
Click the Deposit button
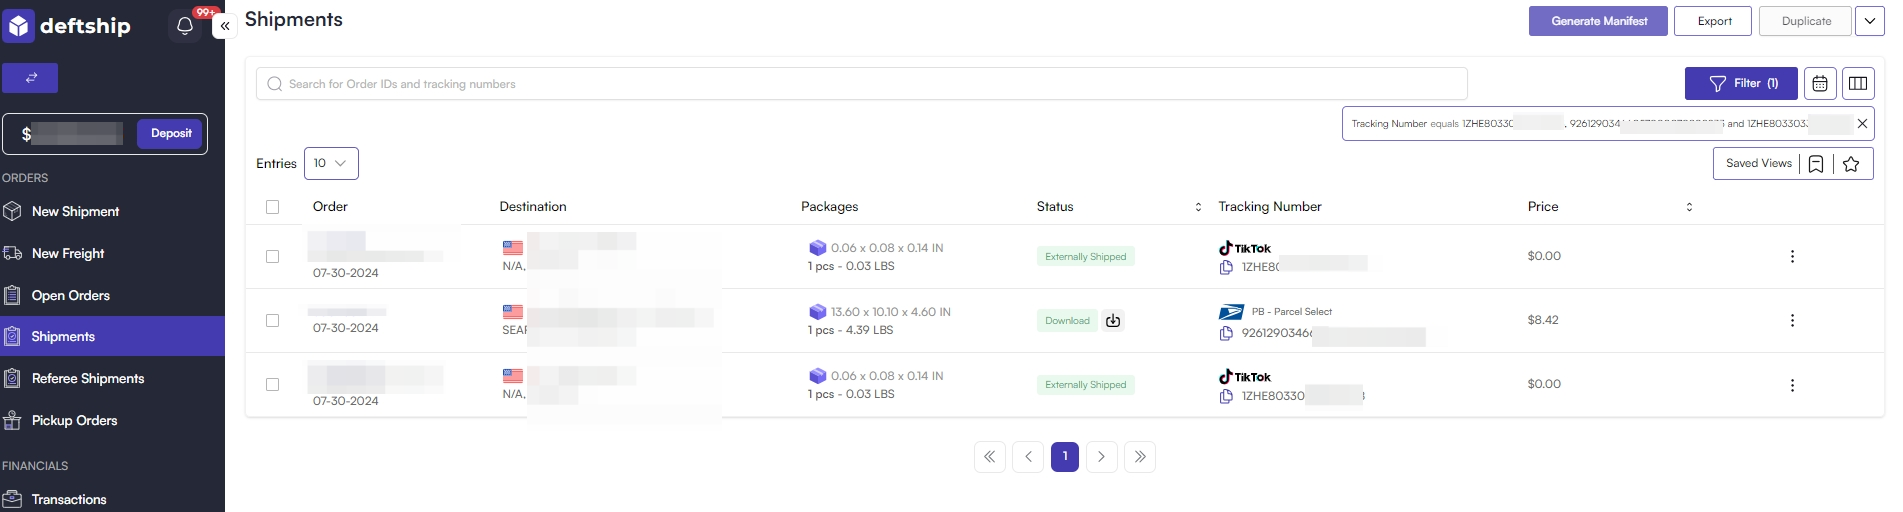coord(171,133)
